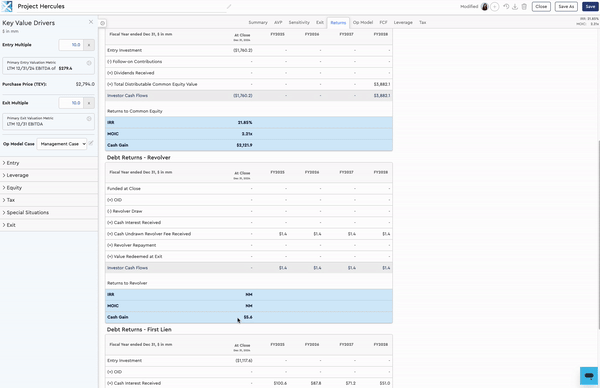The width and height of the screenshot is (600, 388).
Task: Edit the Project Hercules title pencil icon
Action: 229,7
